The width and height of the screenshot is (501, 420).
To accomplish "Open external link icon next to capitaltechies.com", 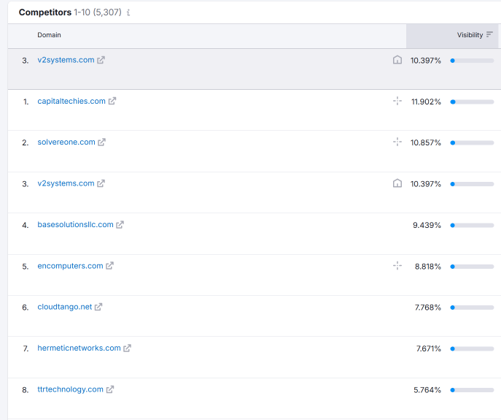I will click(112, 101).
